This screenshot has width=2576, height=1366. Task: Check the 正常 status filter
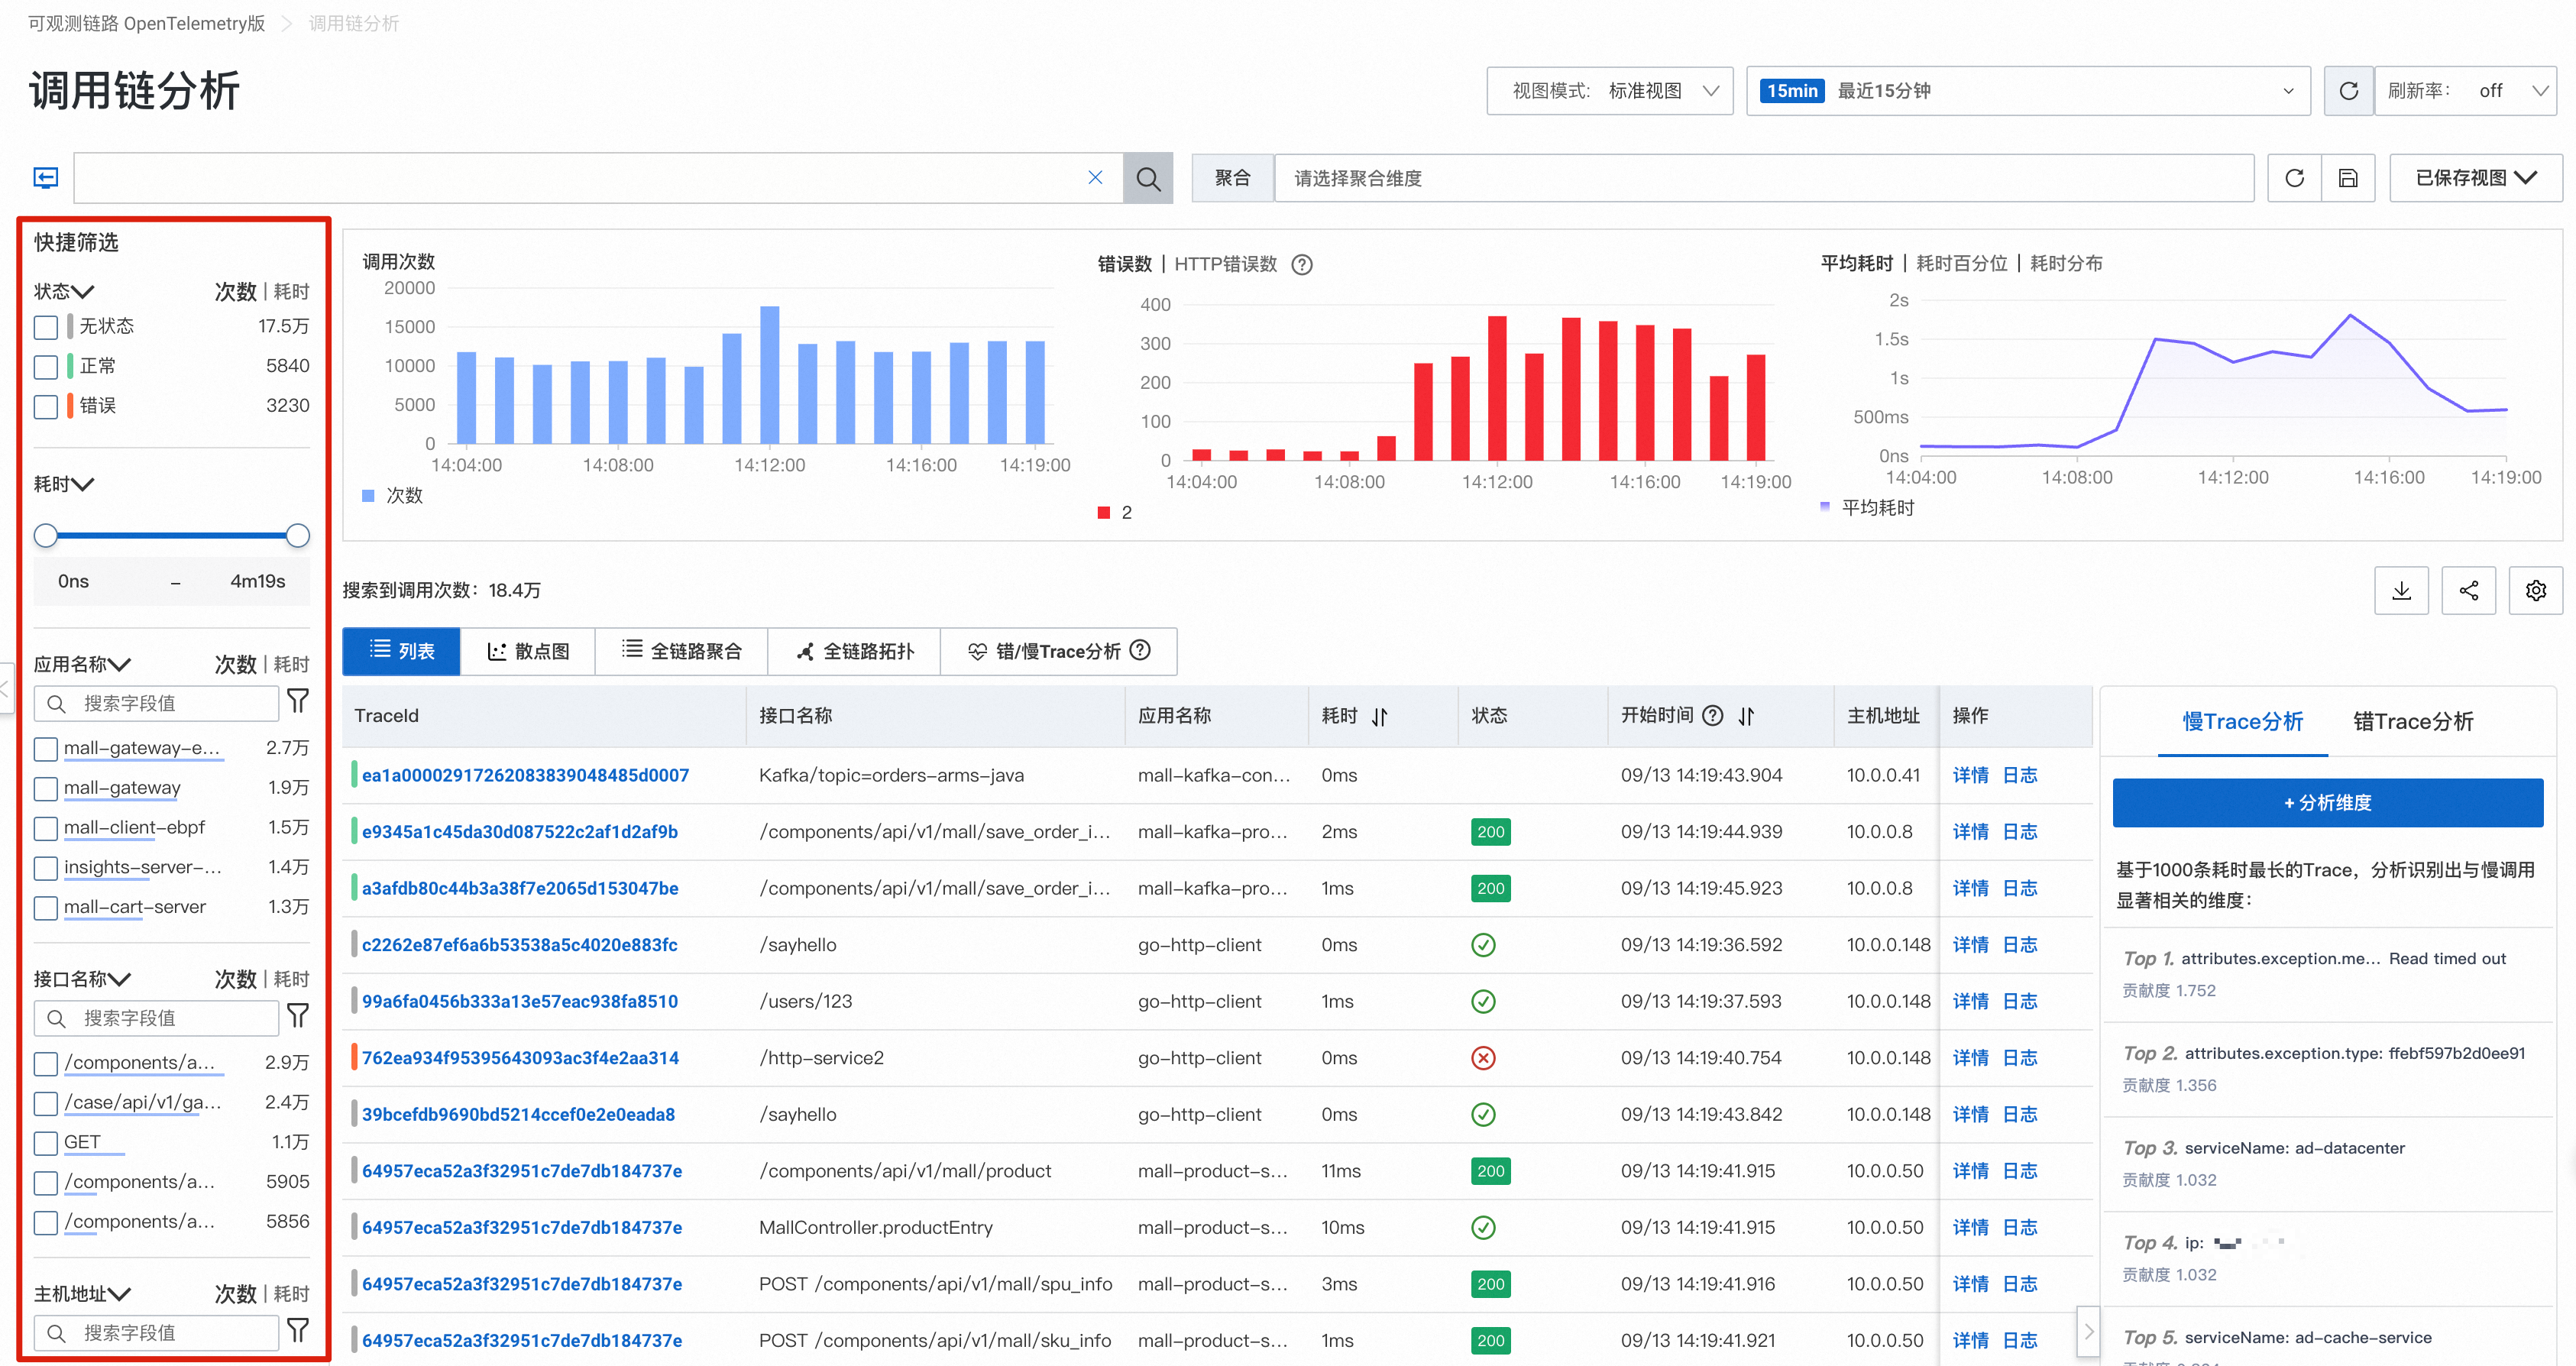[45, 367]
